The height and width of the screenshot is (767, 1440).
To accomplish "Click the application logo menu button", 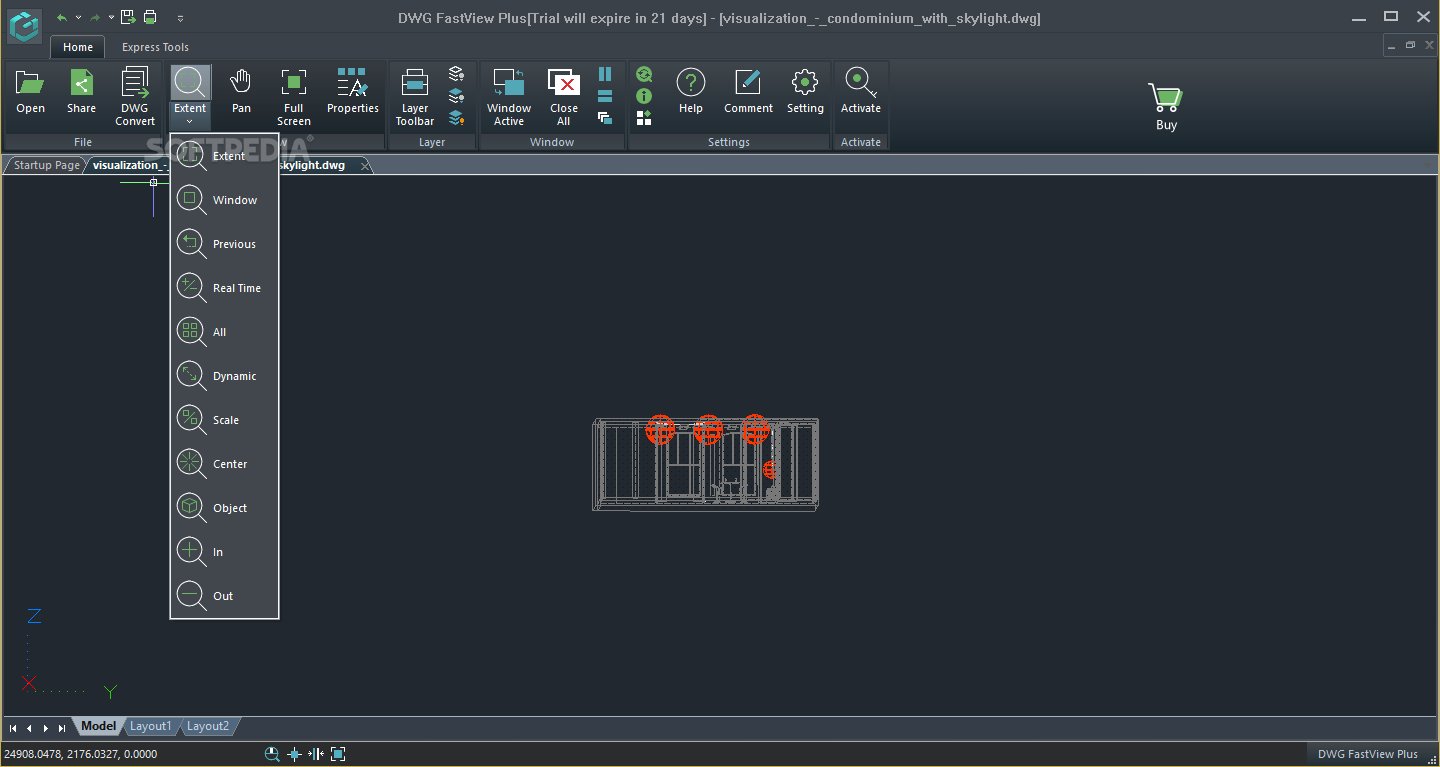I will [25, 25].
